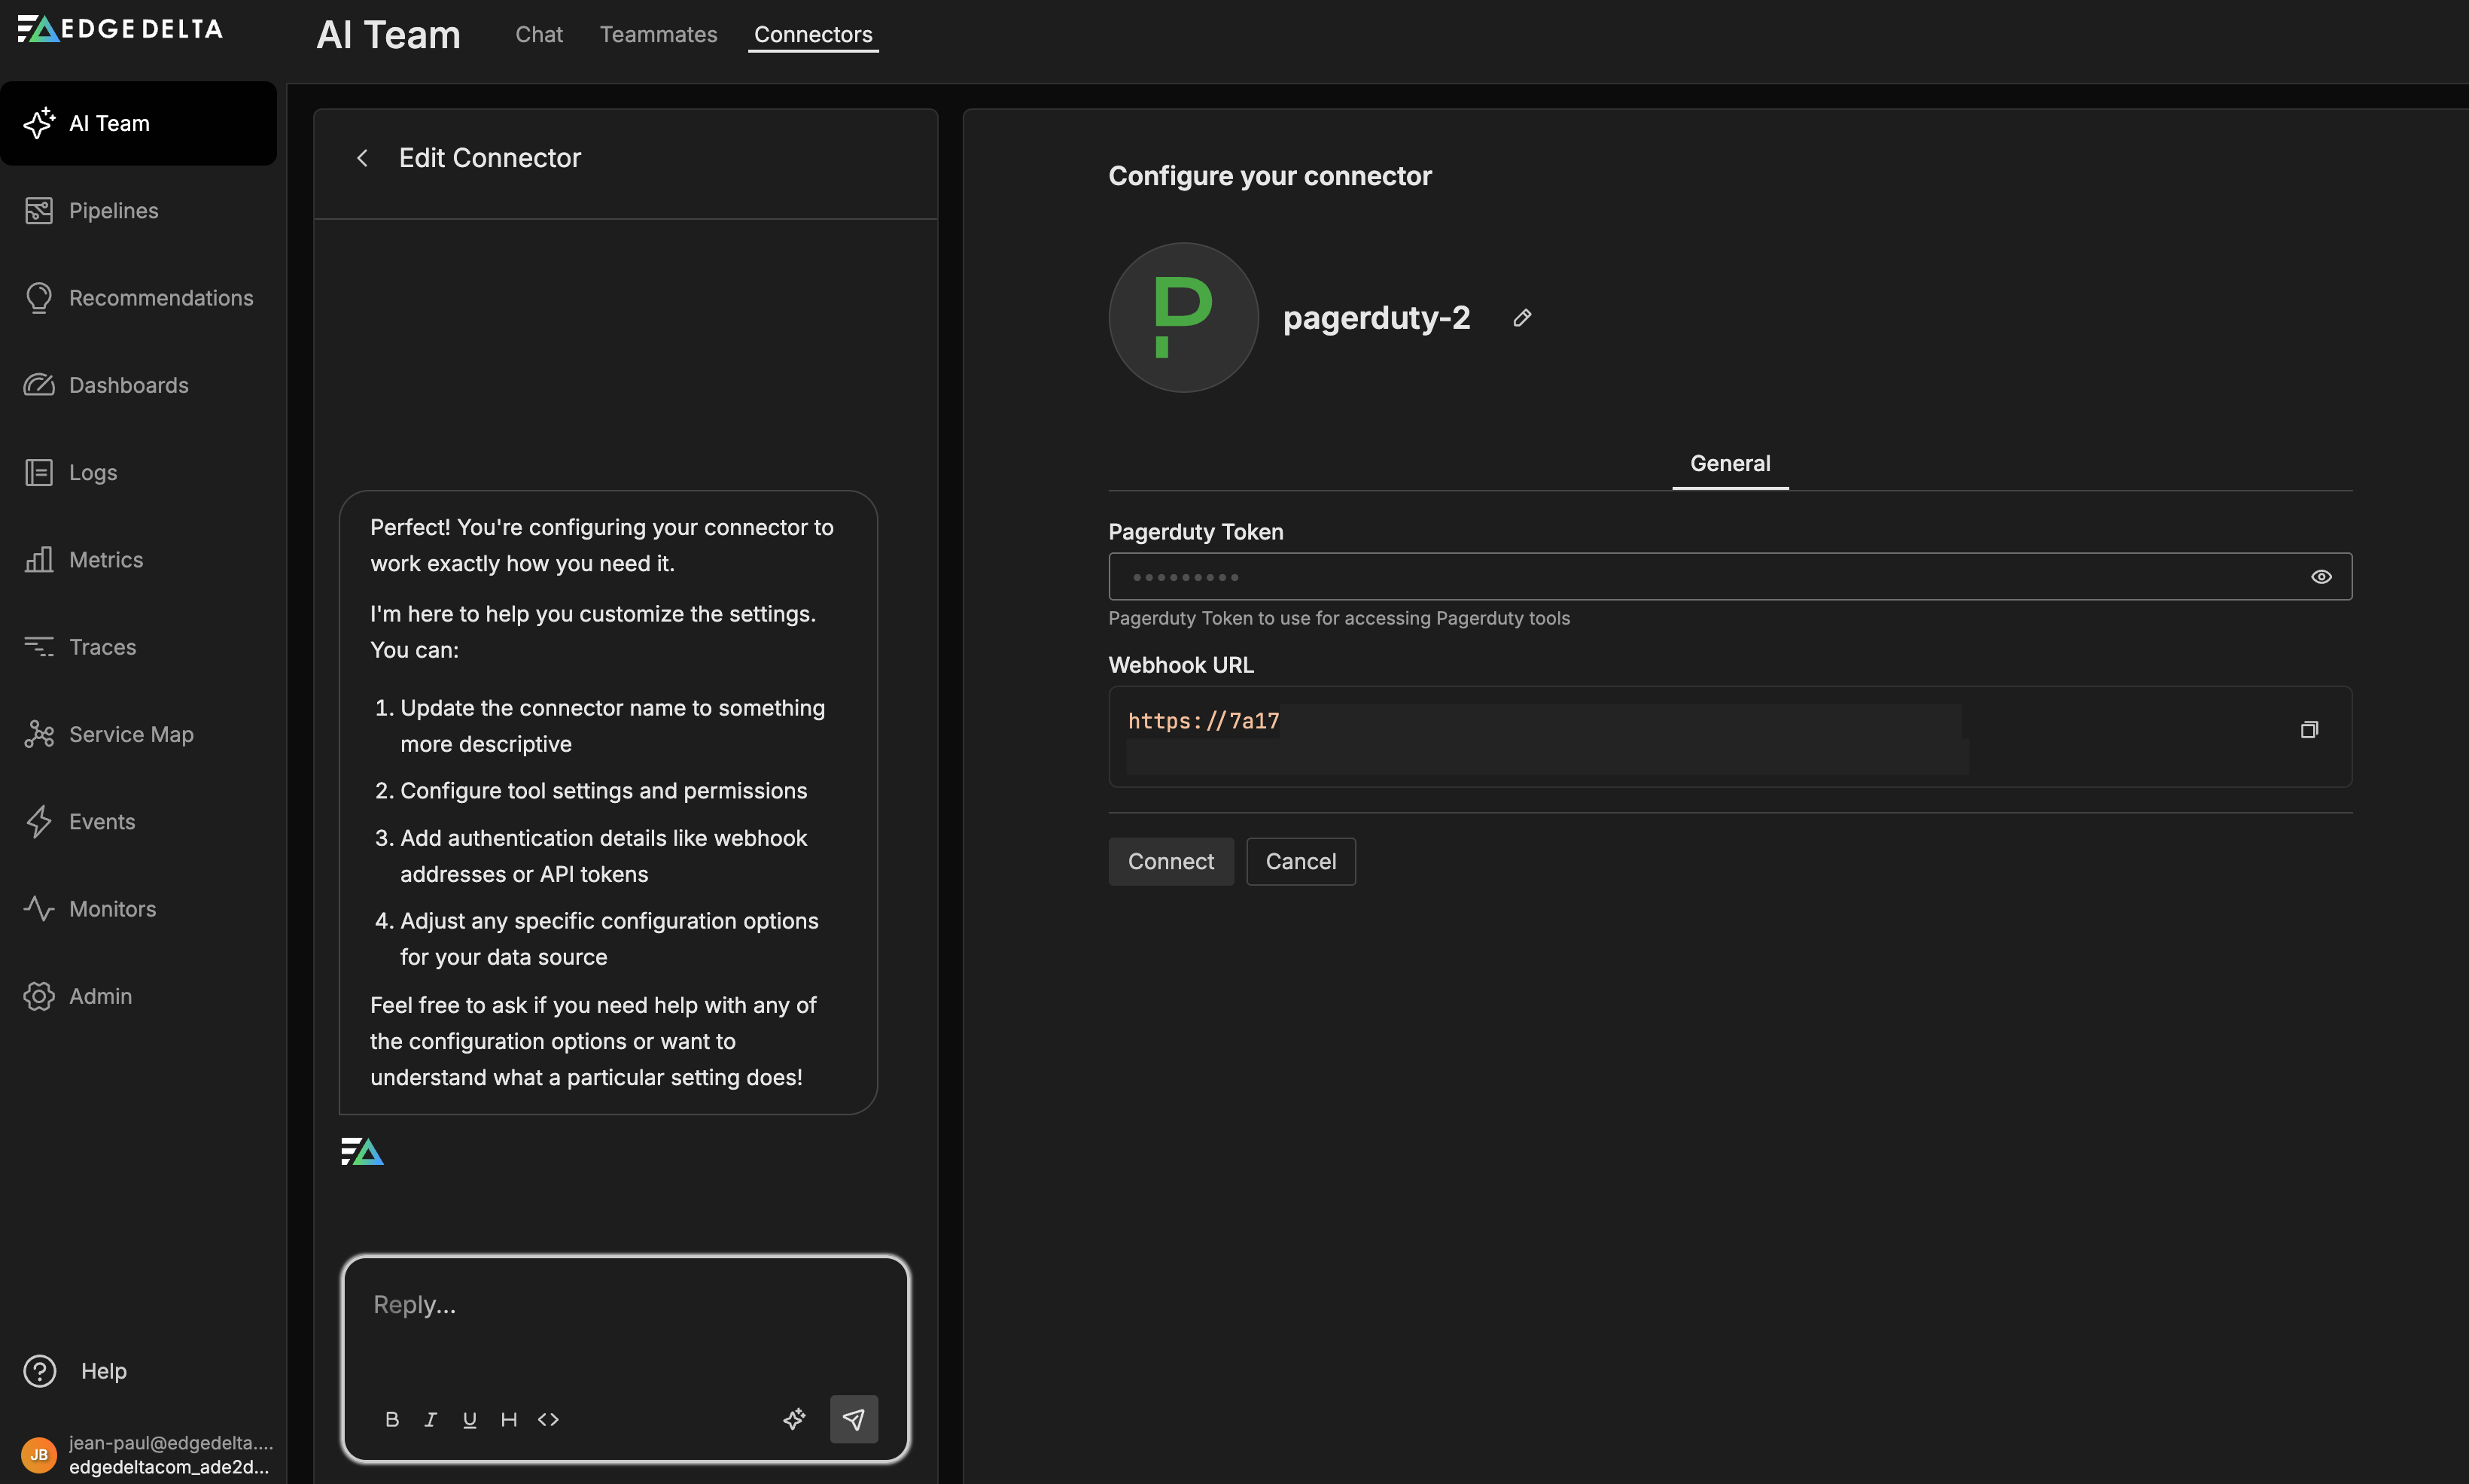2469x1484 pixels.
Task: Open Service Map in sidebar
Action: click(130, 734)
